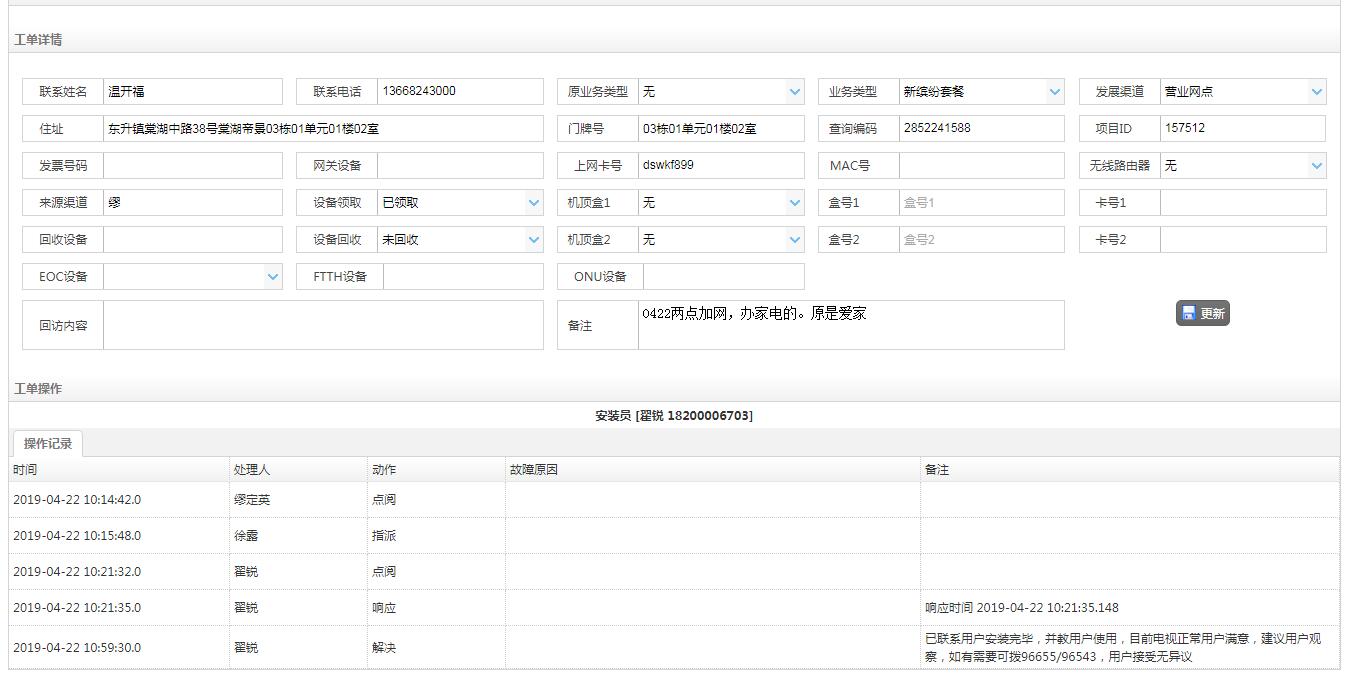The height and width of the screenshot is (674, 1348).
Task: Click the 备注 text area
Action: point(850,325)
